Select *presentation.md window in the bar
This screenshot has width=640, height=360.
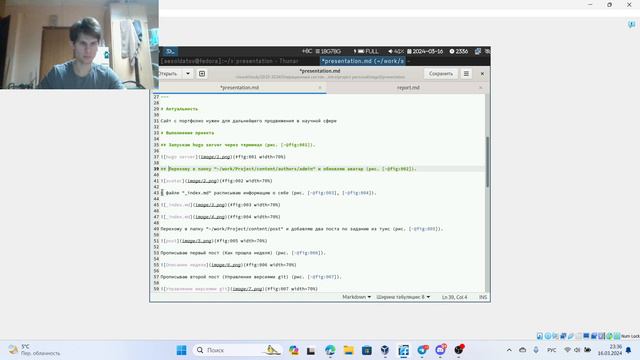362,61
